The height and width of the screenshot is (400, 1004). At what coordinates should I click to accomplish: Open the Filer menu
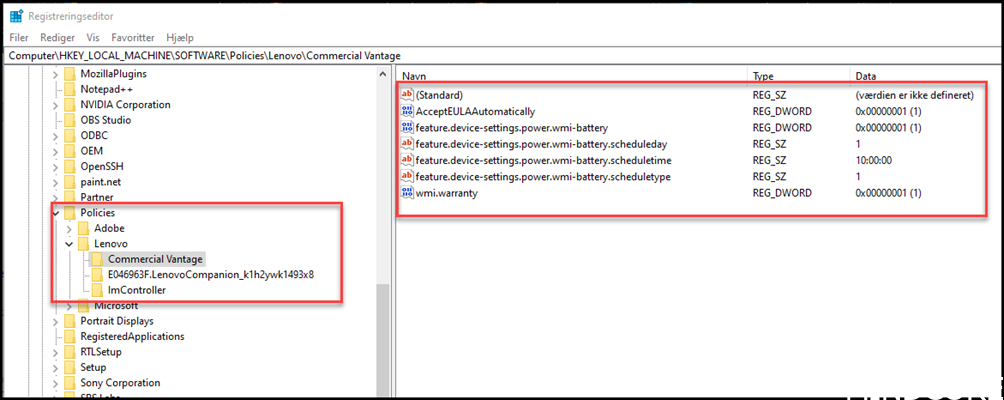(19, 38)
